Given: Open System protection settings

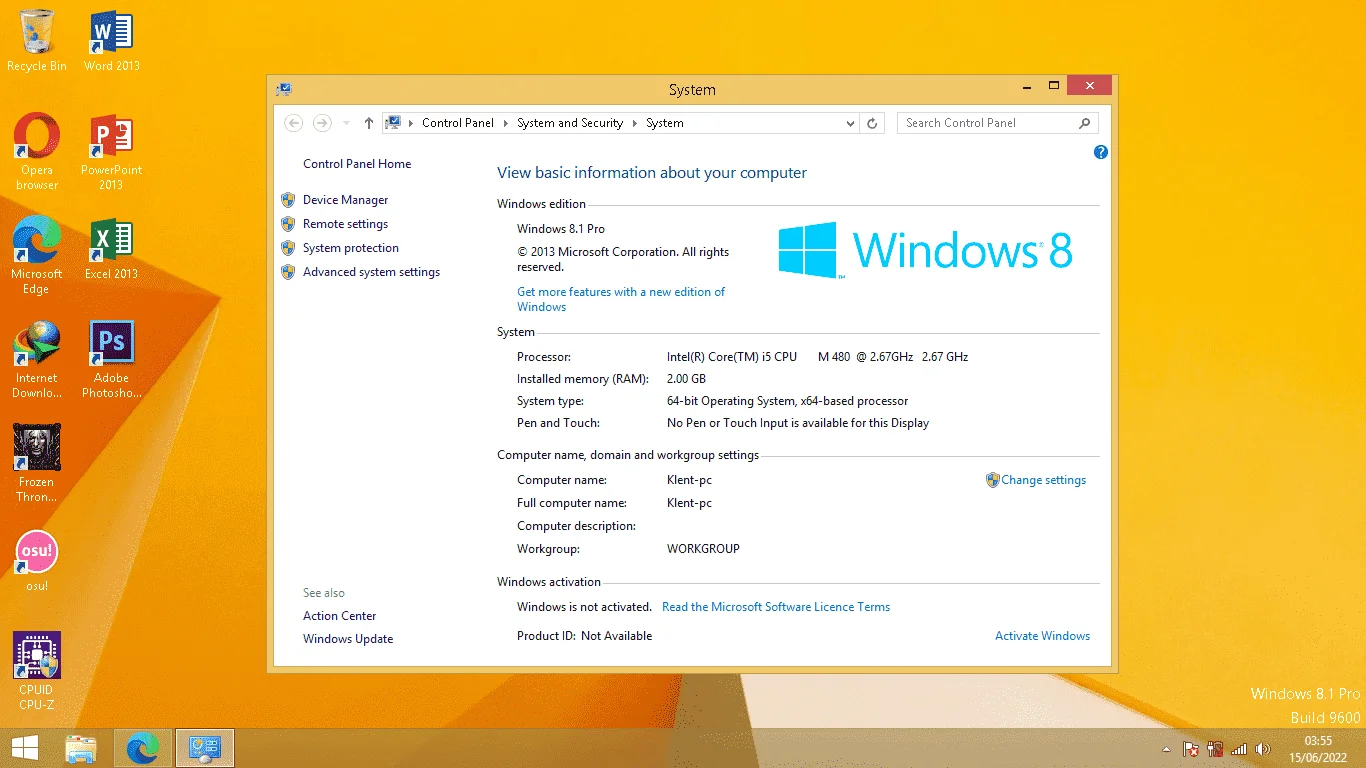Looking at the screenshot, I should (x=351, y=248).
